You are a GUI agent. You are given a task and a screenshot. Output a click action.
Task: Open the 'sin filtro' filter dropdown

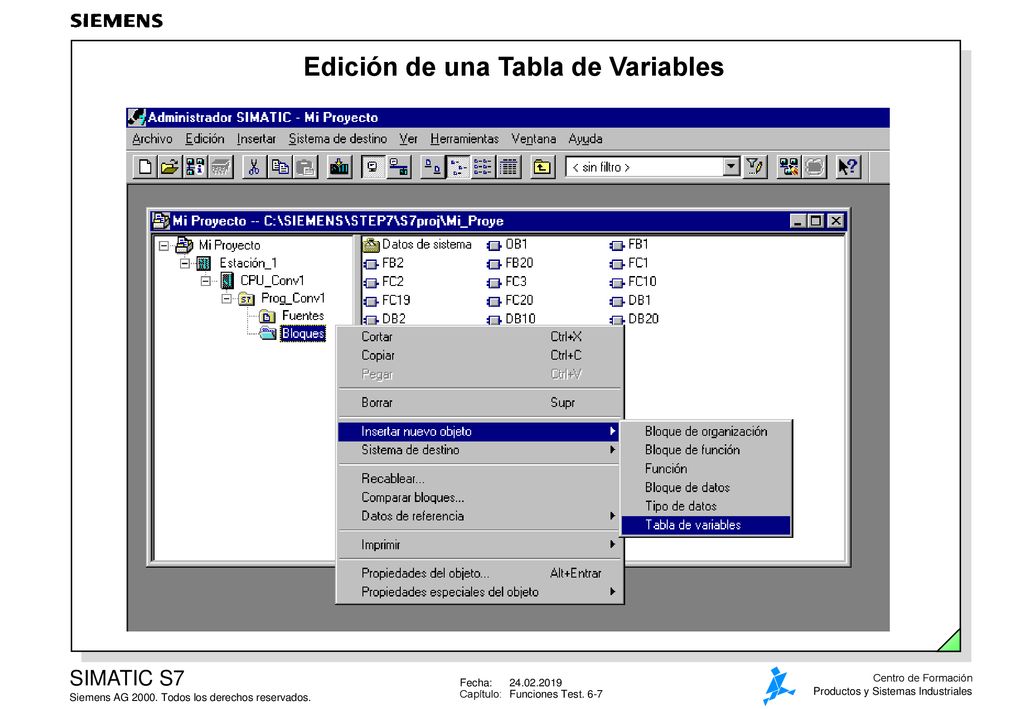click(731, 167)
